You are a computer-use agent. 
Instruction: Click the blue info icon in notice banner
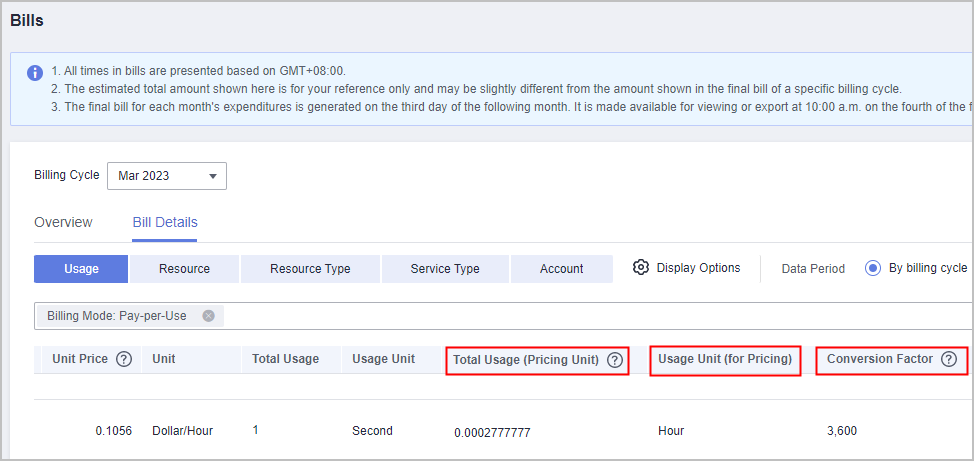click(x=35, y=72)
